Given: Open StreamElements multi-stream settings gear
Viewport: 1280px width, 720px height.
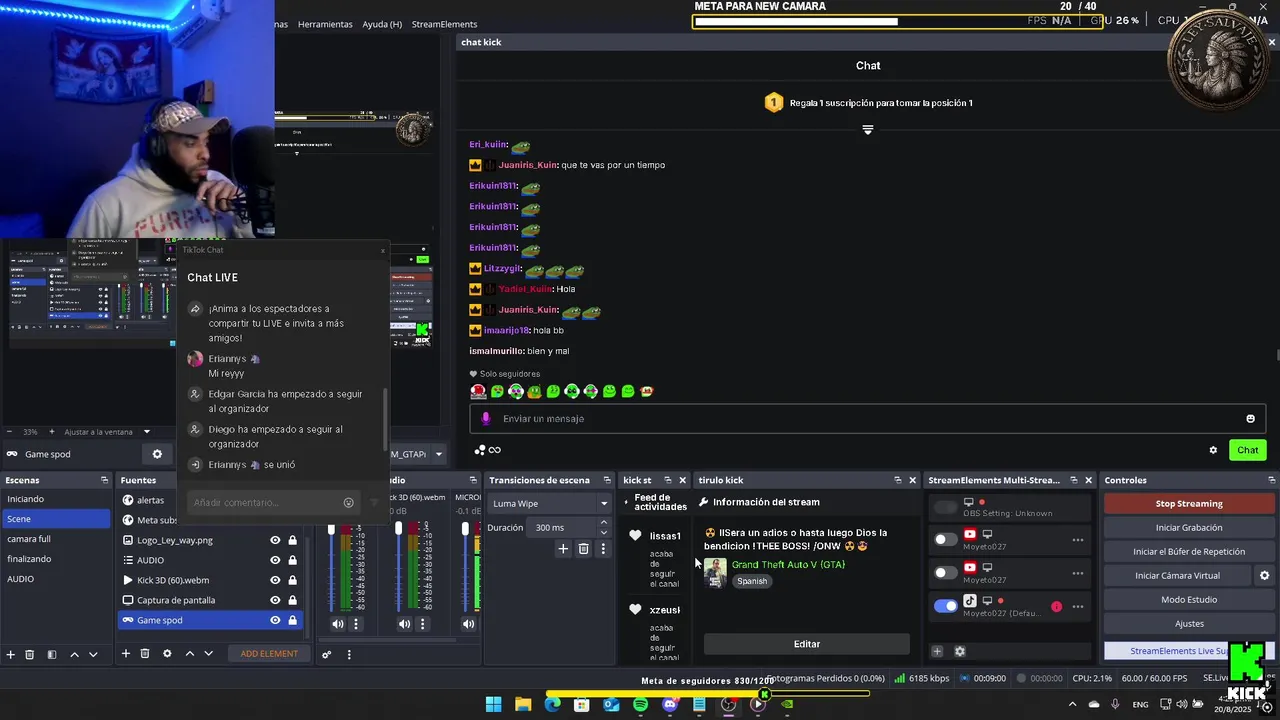Looking at the screenshot, I should (960, 651).
